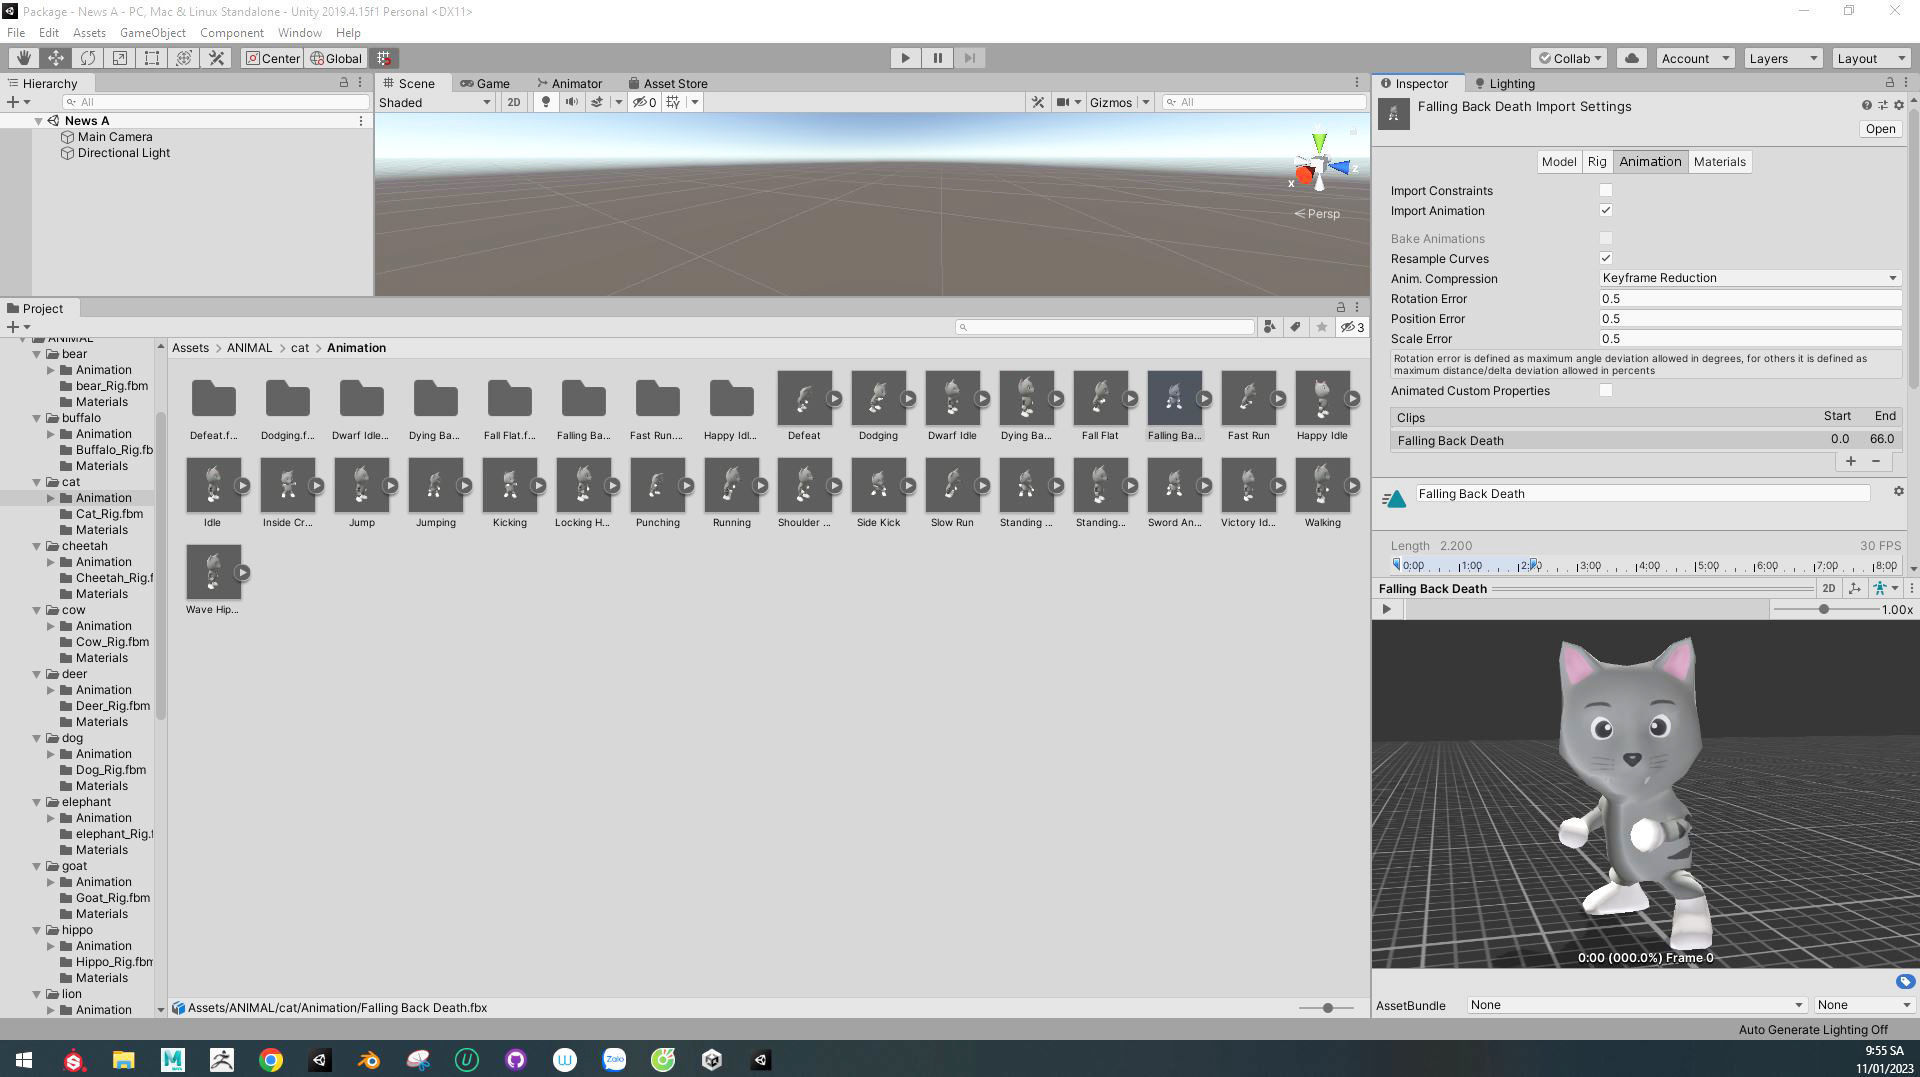1920x1077 pixels.
Task: Open the GameObject menu
Action: (x=152, y=32)
